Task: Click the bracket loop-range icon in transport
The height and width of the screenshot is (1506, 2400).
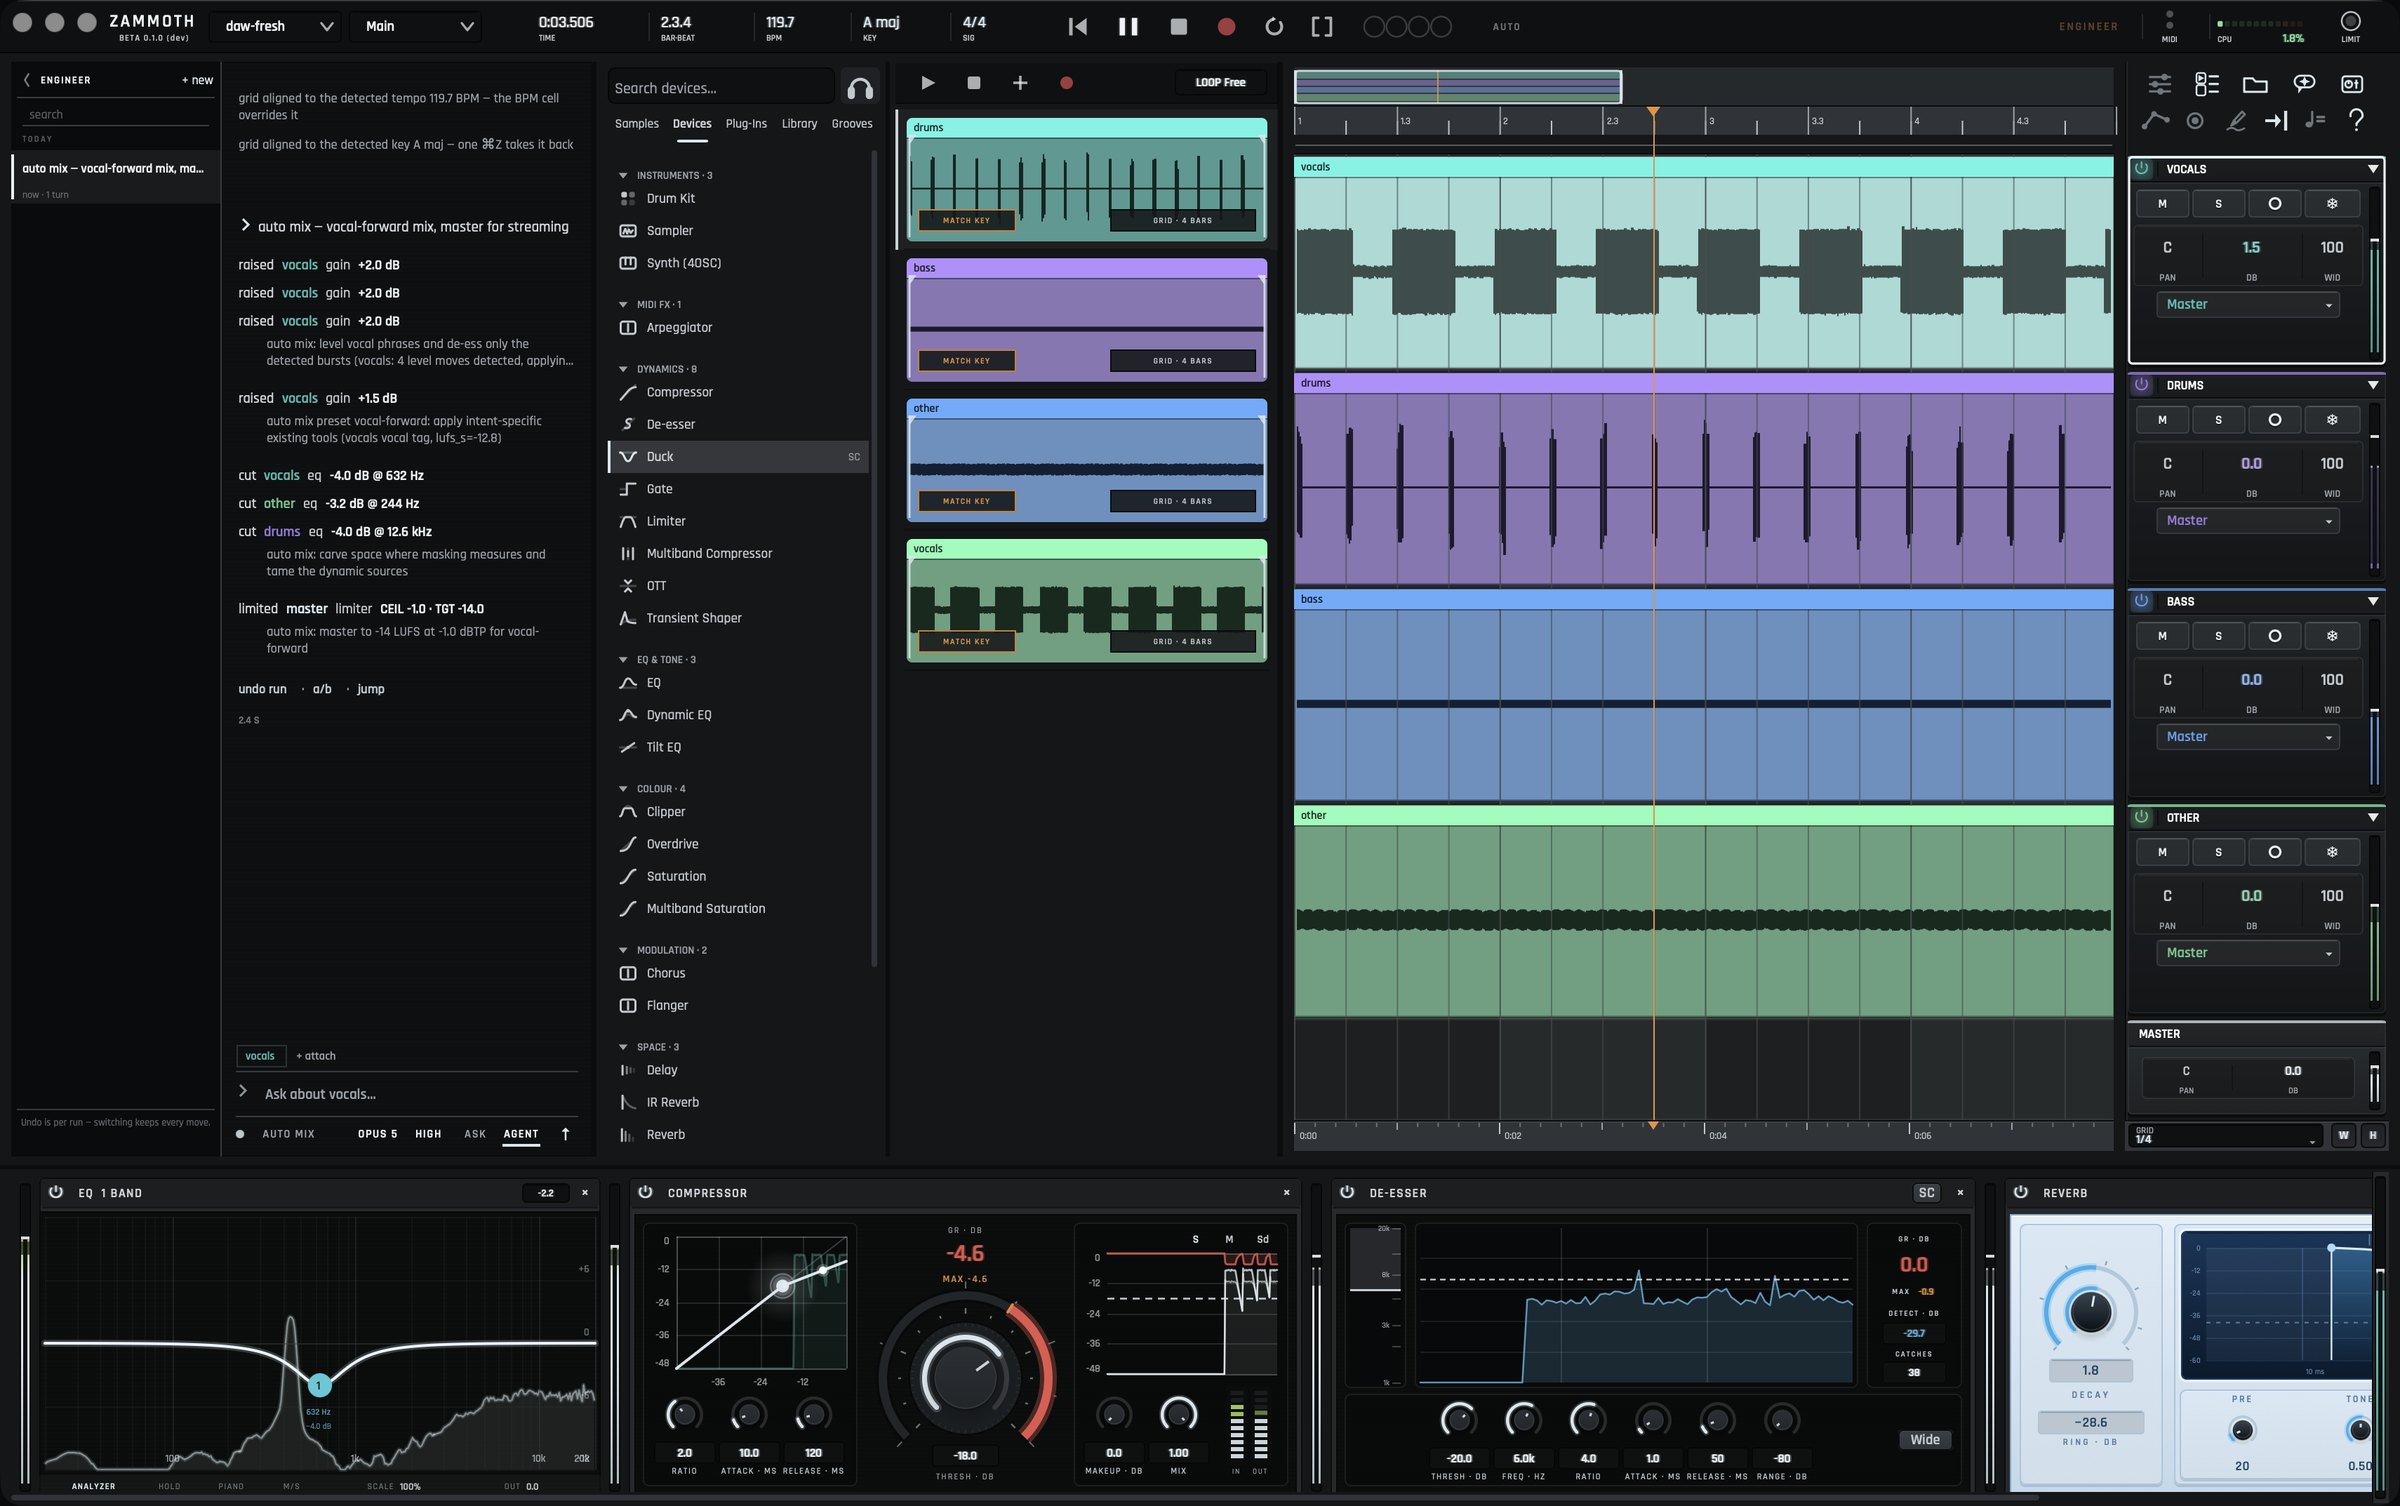Action: click(x=1322, y=27)
